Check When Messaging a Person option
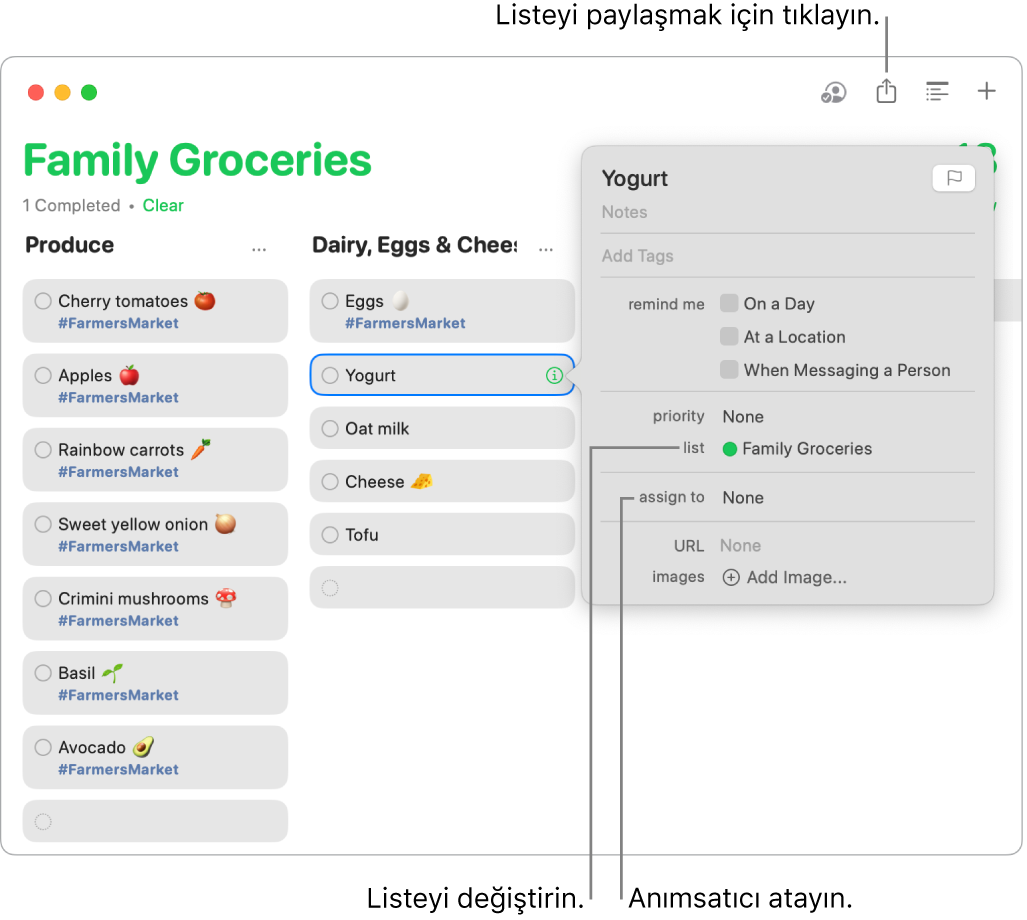Image resolution: width=1027 pixels, height=920 pixels. [x=728, y=369]
